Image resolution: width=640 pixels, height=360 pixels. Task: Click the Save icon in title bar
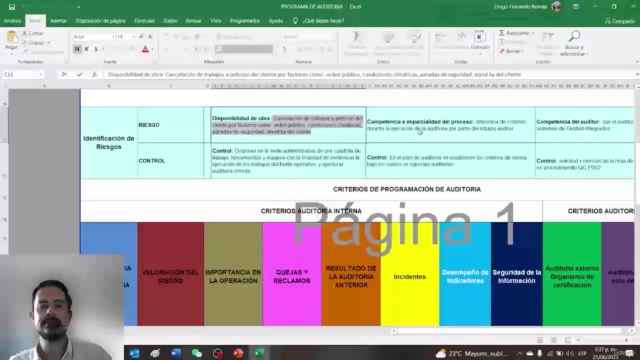12,7
